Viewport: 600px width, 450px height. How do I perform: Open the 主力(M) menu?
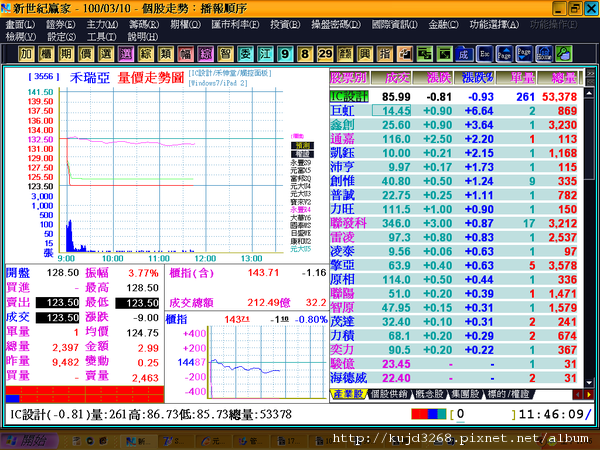102,25
